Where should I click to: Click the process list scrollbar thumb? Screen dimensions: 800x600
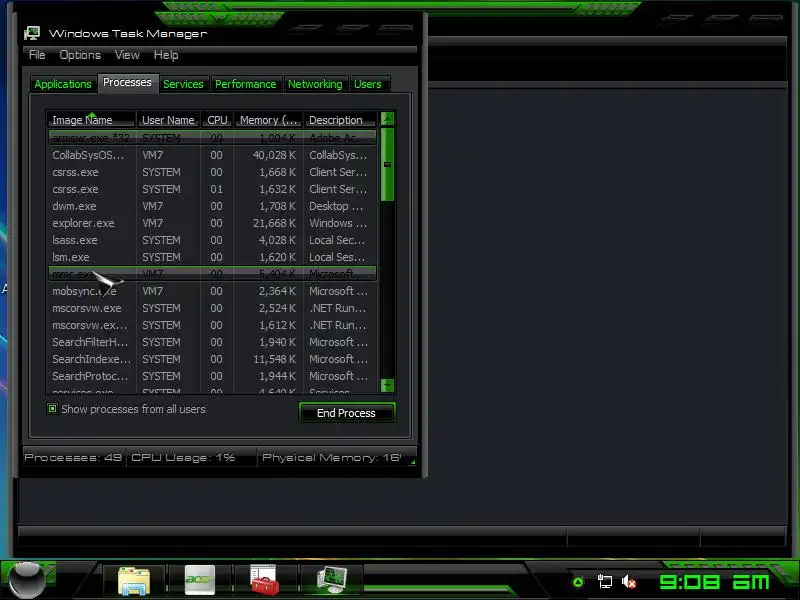click(x=387, y=164)
